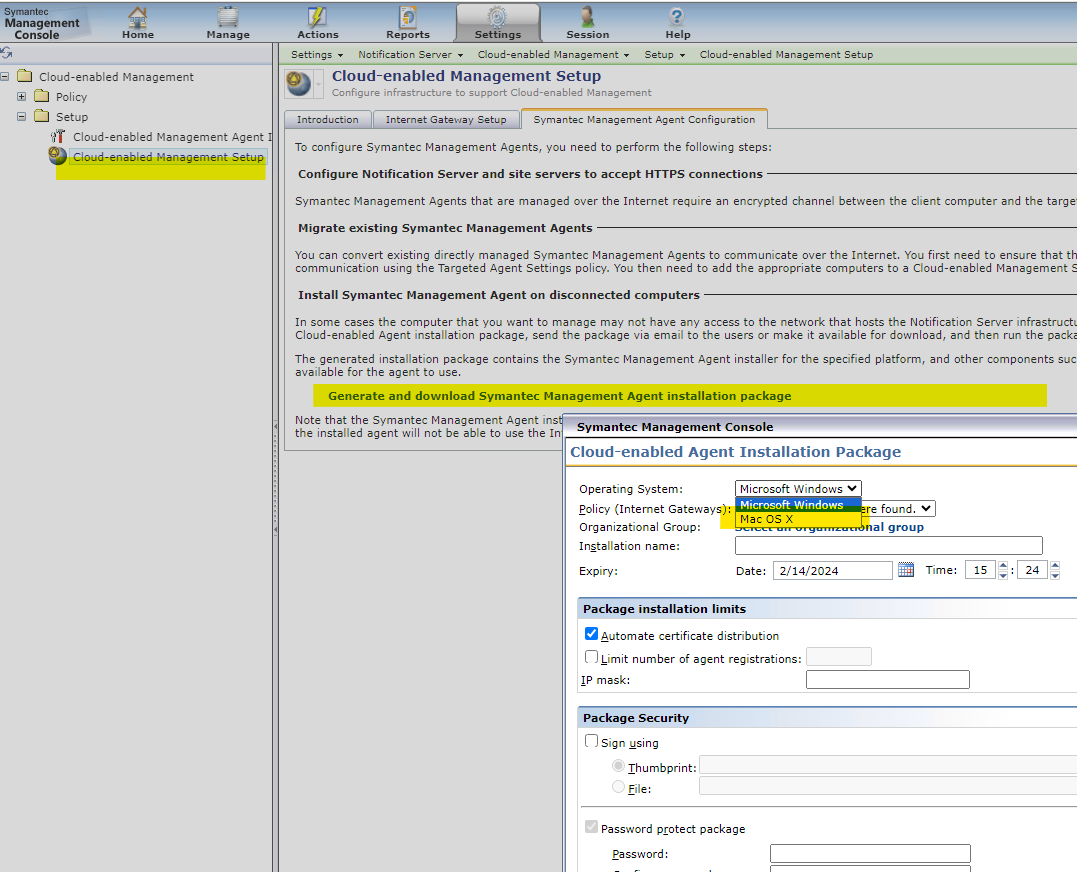Click the Installation name text field
Screen dimensions: 1077x872
[888, 546]
